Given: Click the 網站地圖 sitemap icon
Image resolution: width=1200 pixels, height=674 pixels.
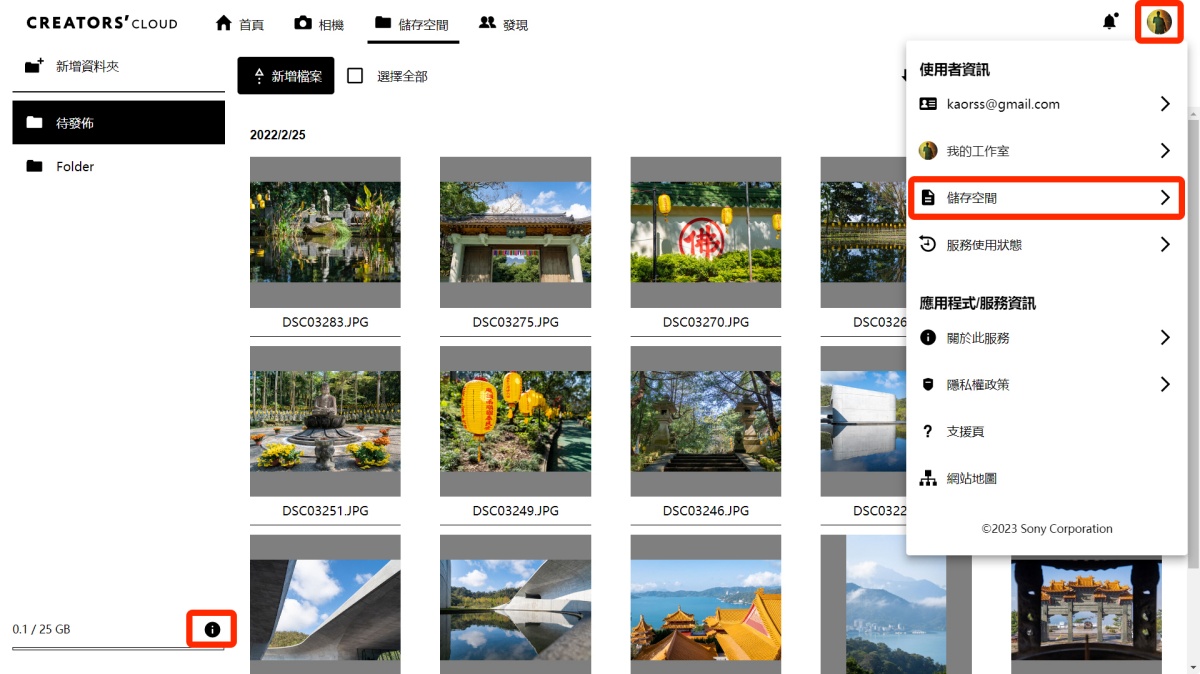Looking at the screenshot, I should tap(928, 479).
